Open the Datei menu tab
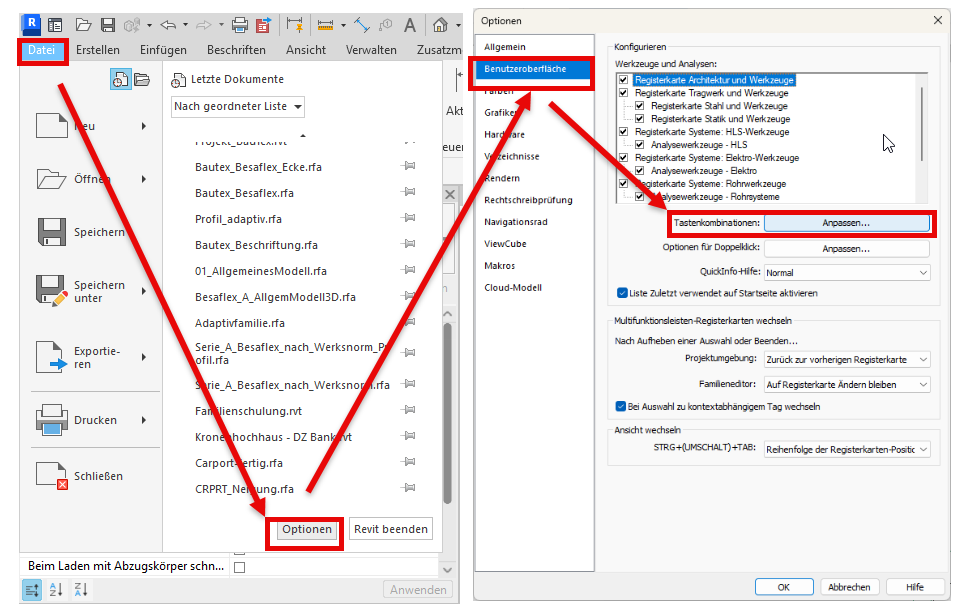 click(x=42, y=50)
